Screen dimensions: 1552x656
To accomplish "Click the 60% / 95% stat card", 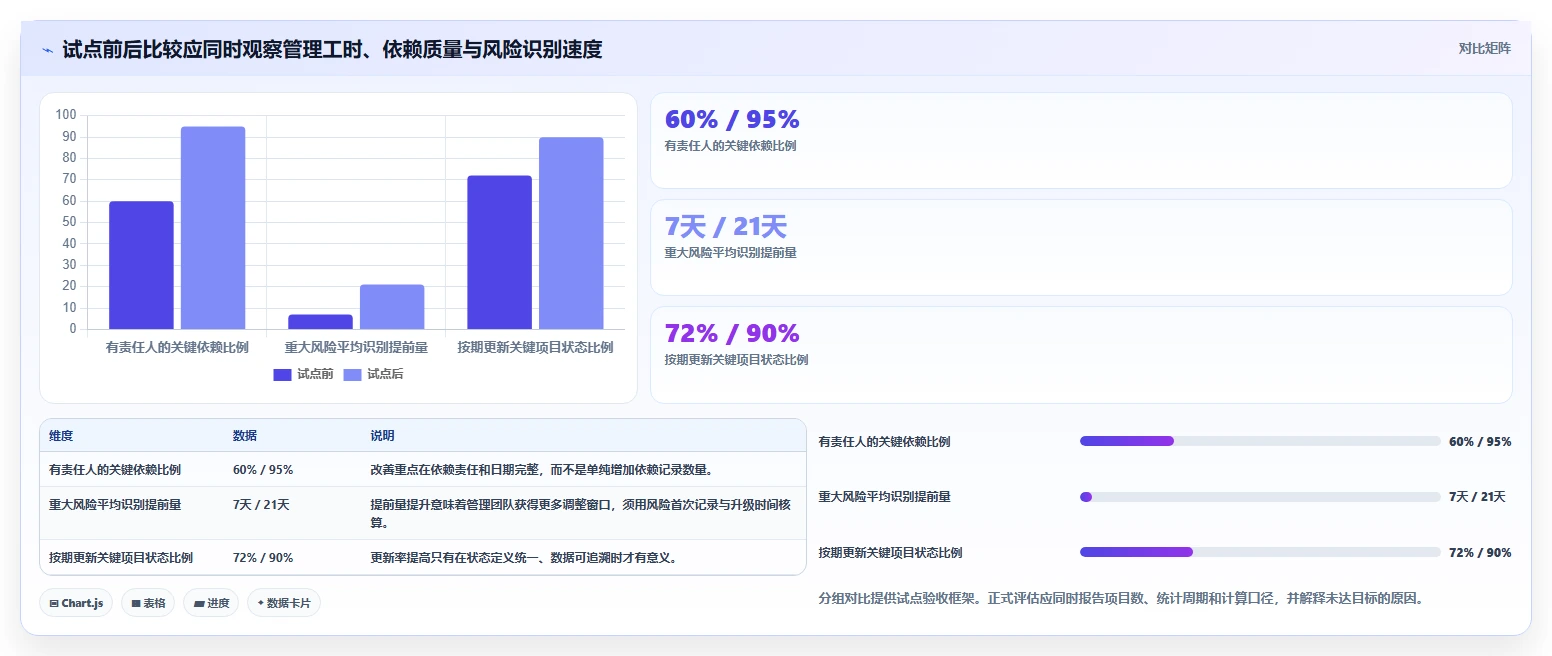I will click(x=1081, y=141).
